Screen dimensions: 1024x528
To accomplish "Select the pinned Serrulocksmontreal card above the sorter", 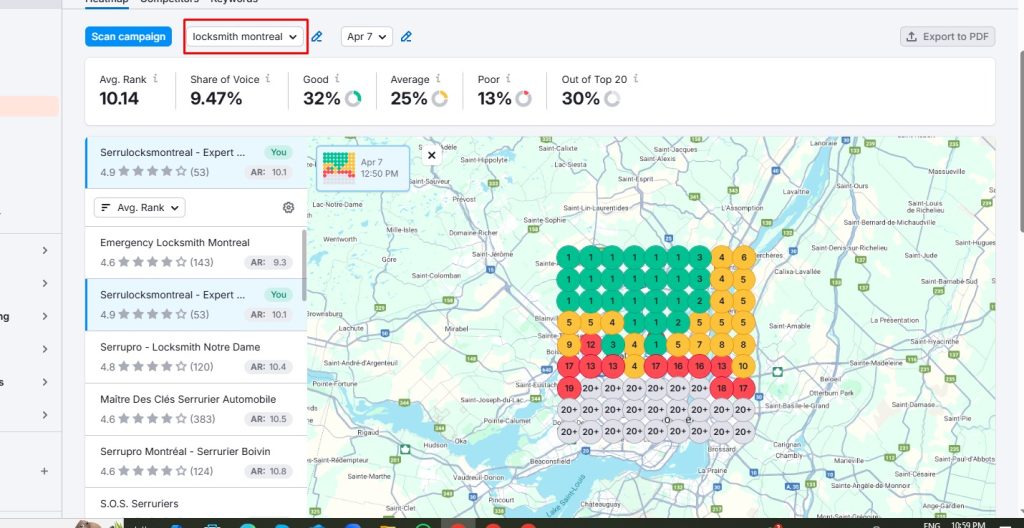I will pyautogui.click(x=196, y=162).
